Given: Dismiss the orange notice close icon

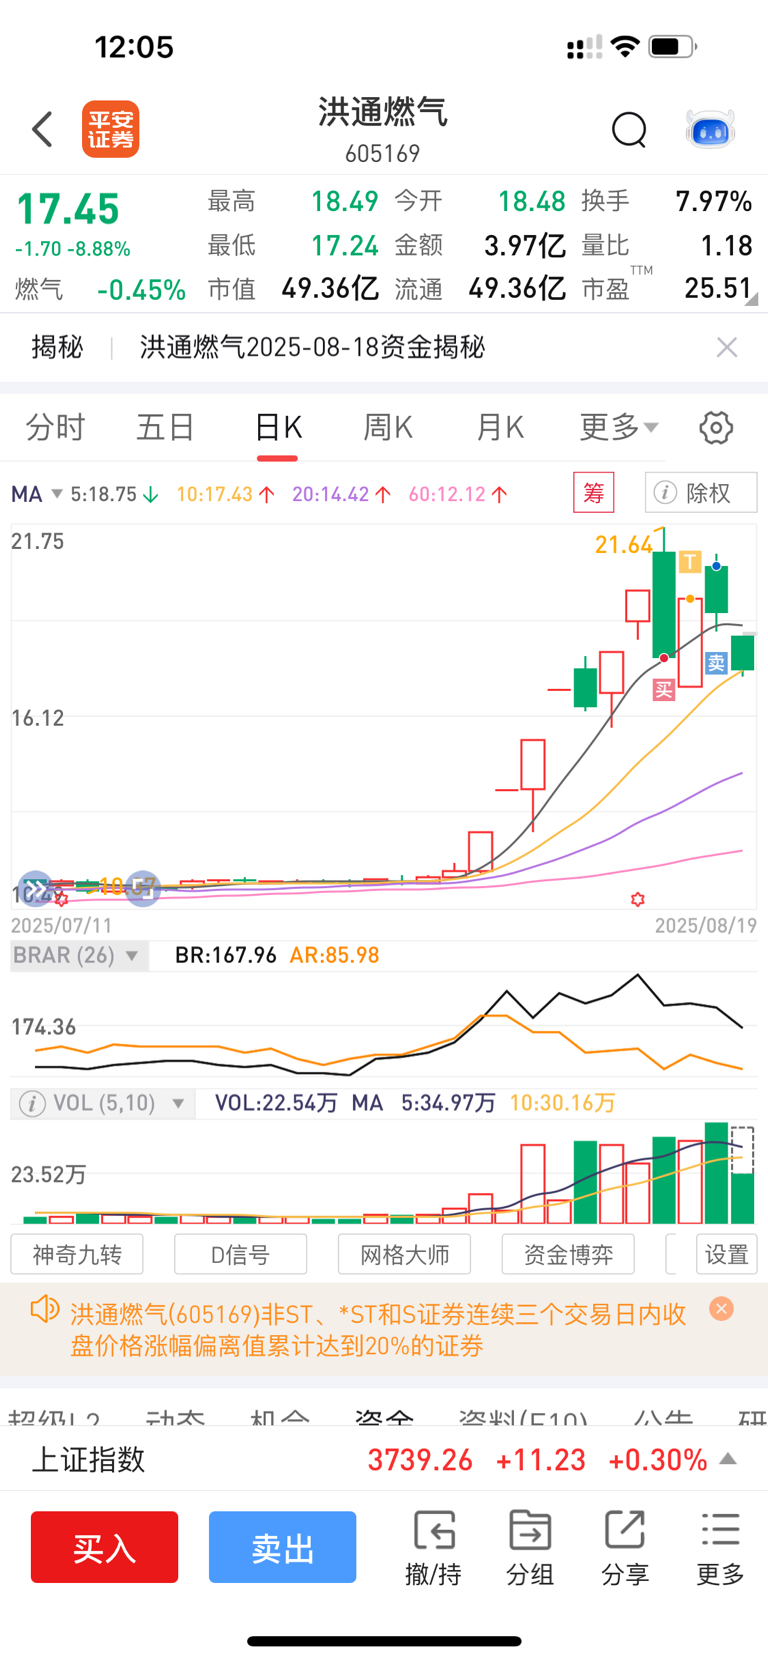Looking at the screenshot, I should [721, 1308].
